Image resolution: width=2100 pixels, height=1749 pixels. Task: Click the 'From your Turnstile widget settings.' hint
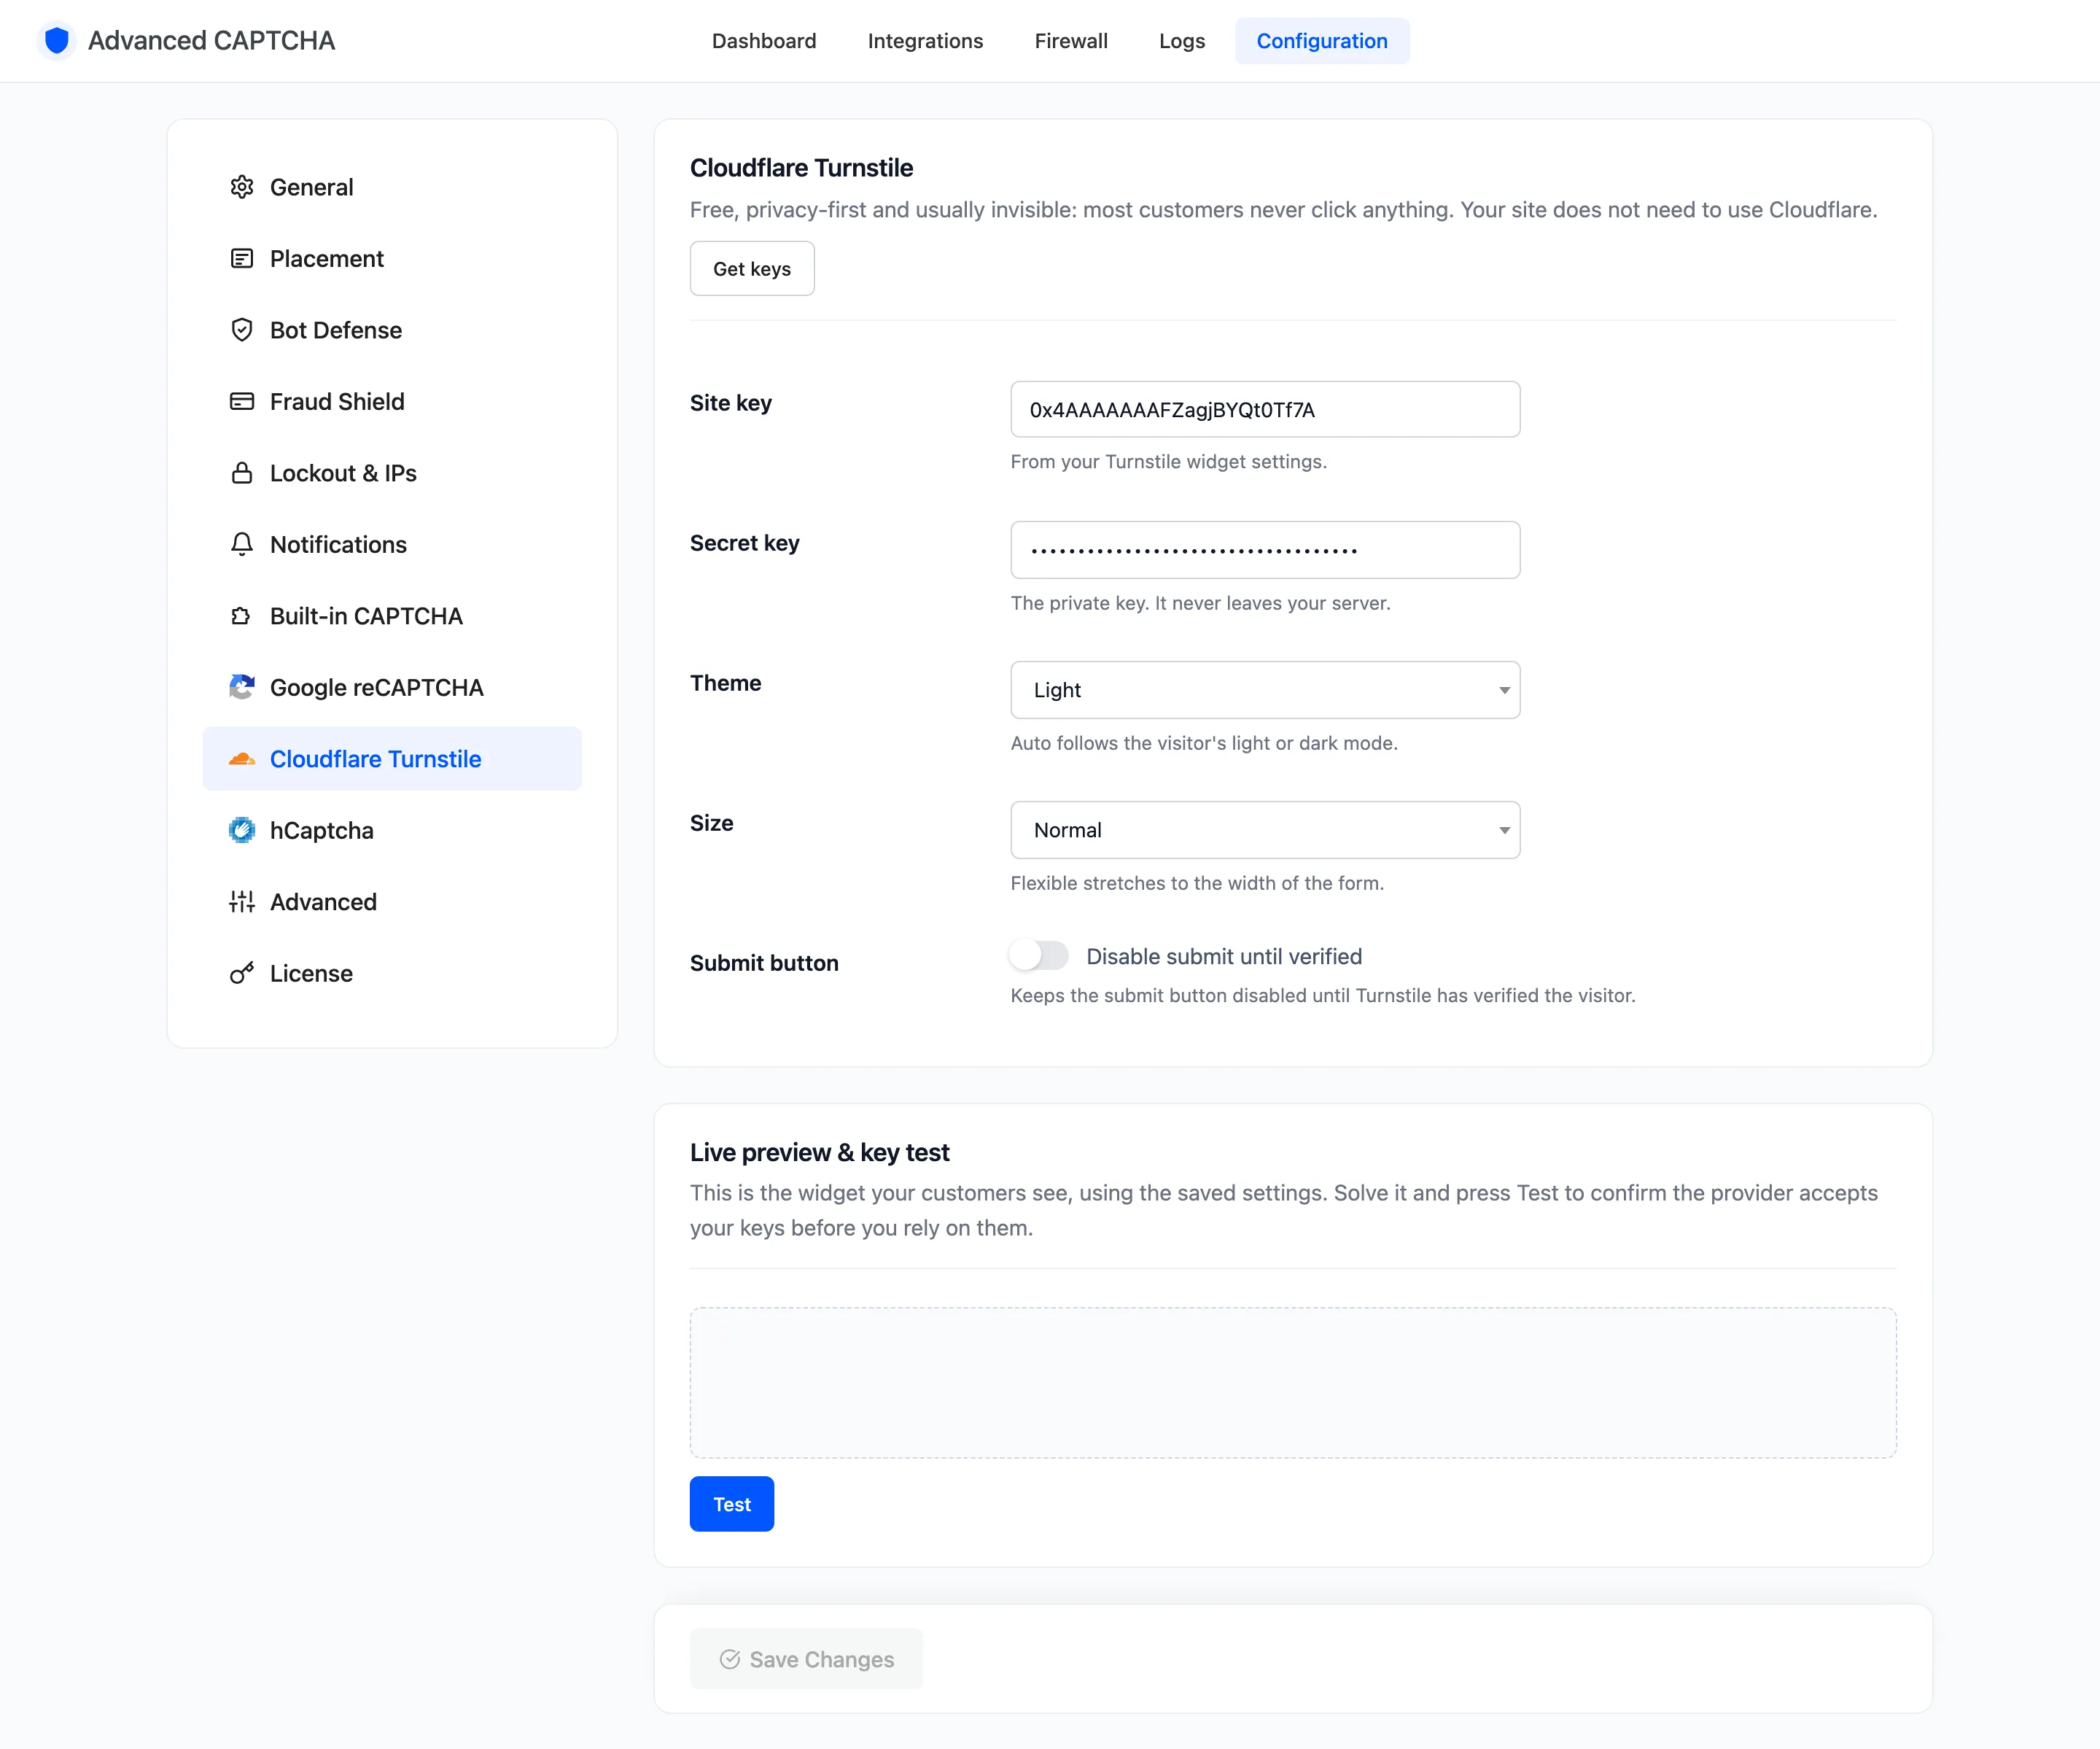pos(1168,462)
